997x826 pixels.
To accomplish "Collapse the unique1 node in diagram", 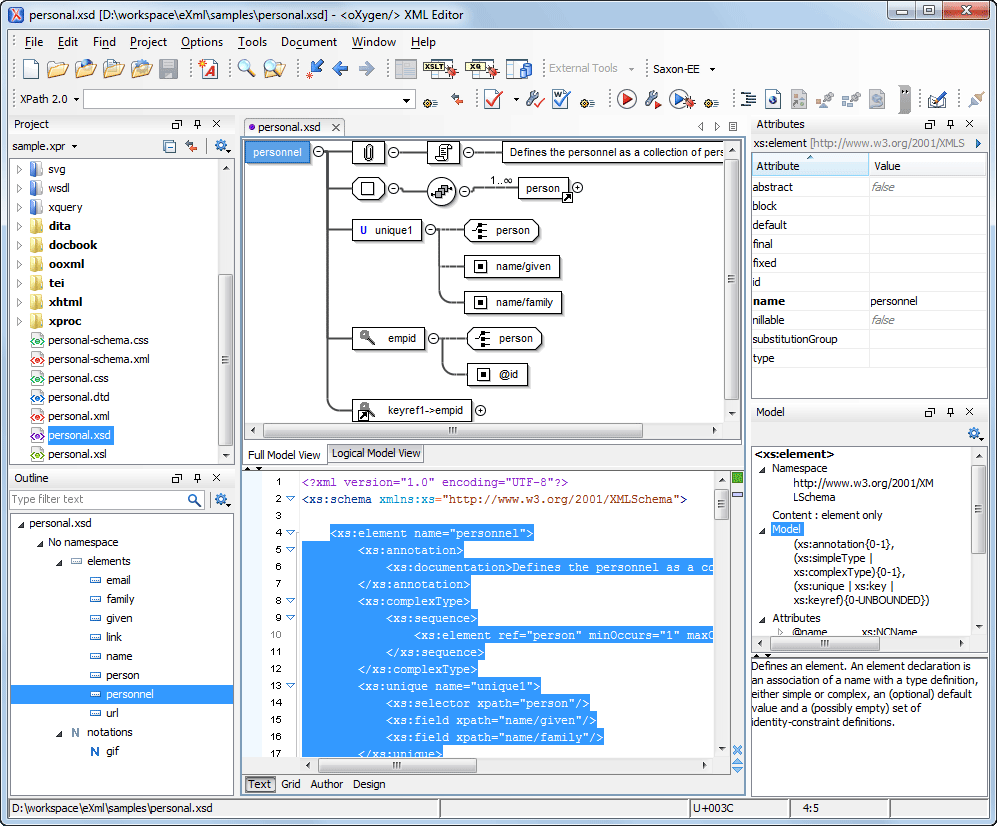I will click(x=431, y=230).
